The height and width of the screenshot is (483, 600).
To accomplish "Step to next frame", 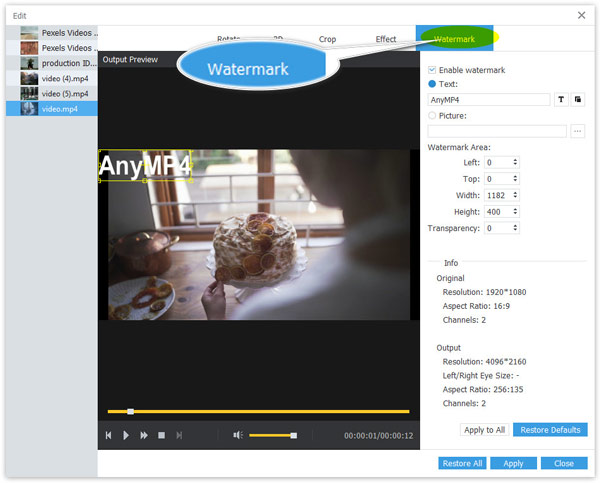I will (179, 435).
